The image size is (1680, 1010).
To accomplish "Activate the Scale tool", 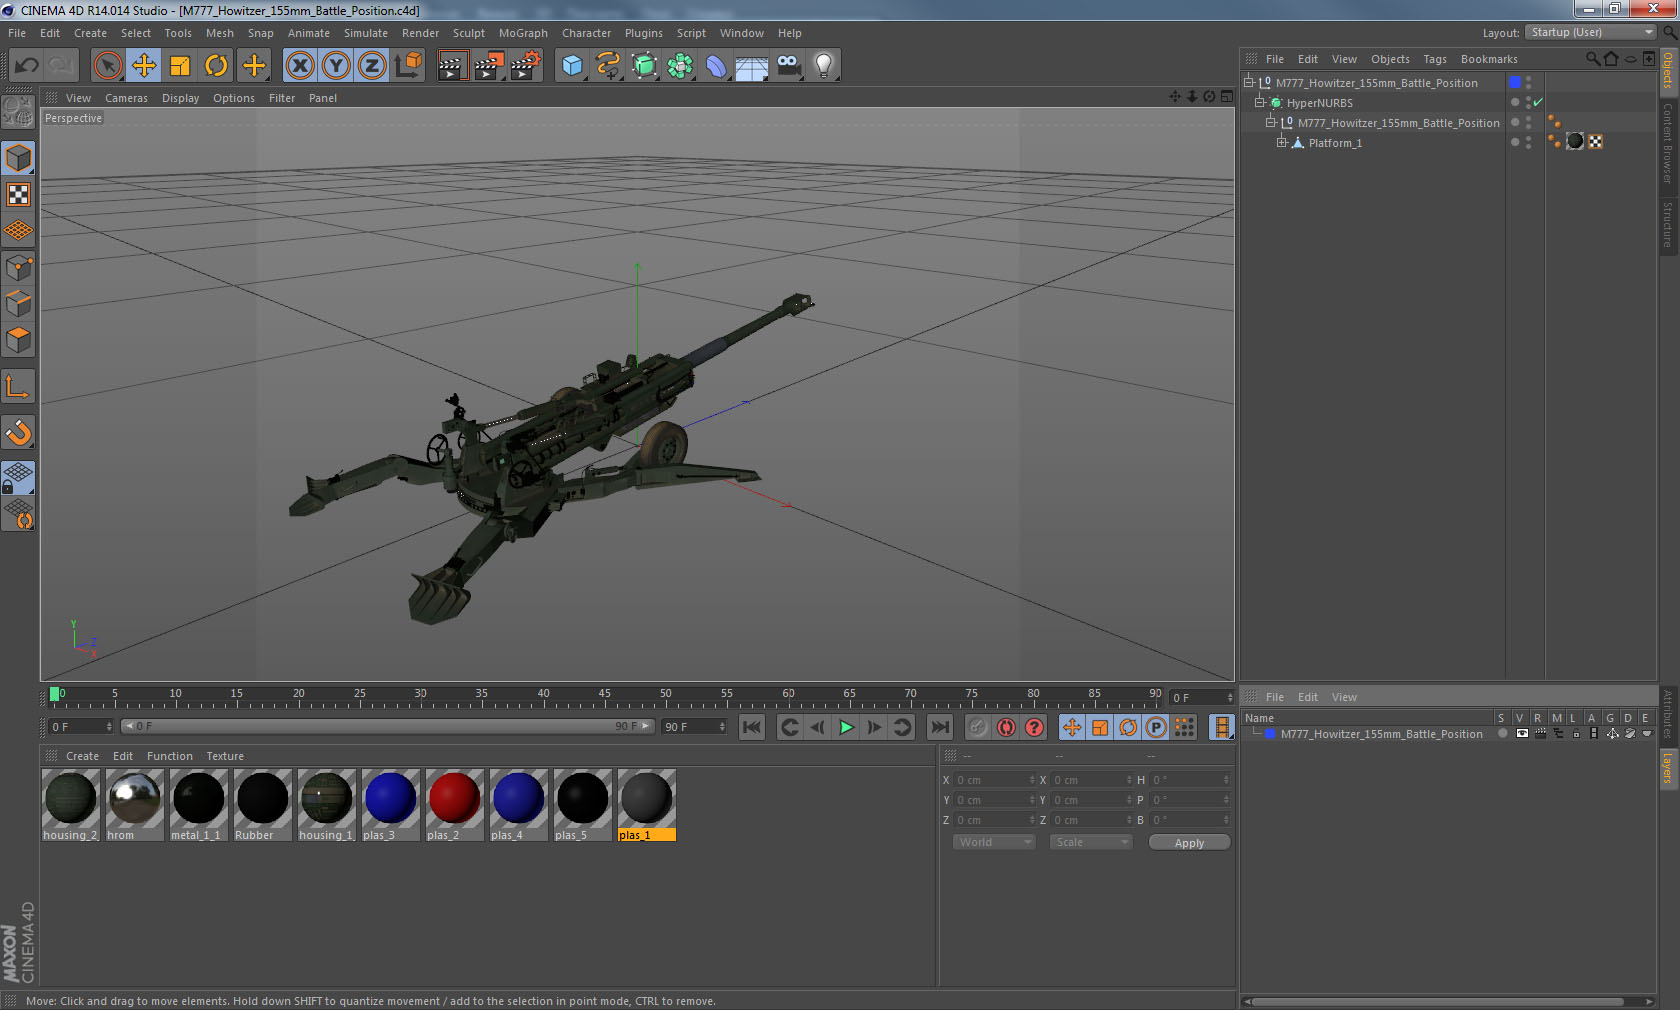I will 180,66.
